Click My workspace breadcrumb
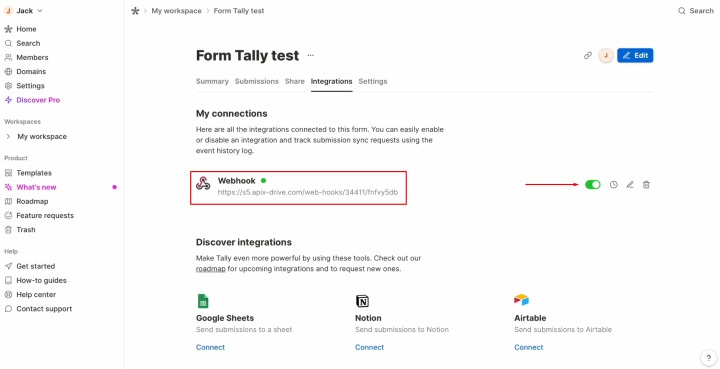Screen dimensions: 720x369 (176, 11)
